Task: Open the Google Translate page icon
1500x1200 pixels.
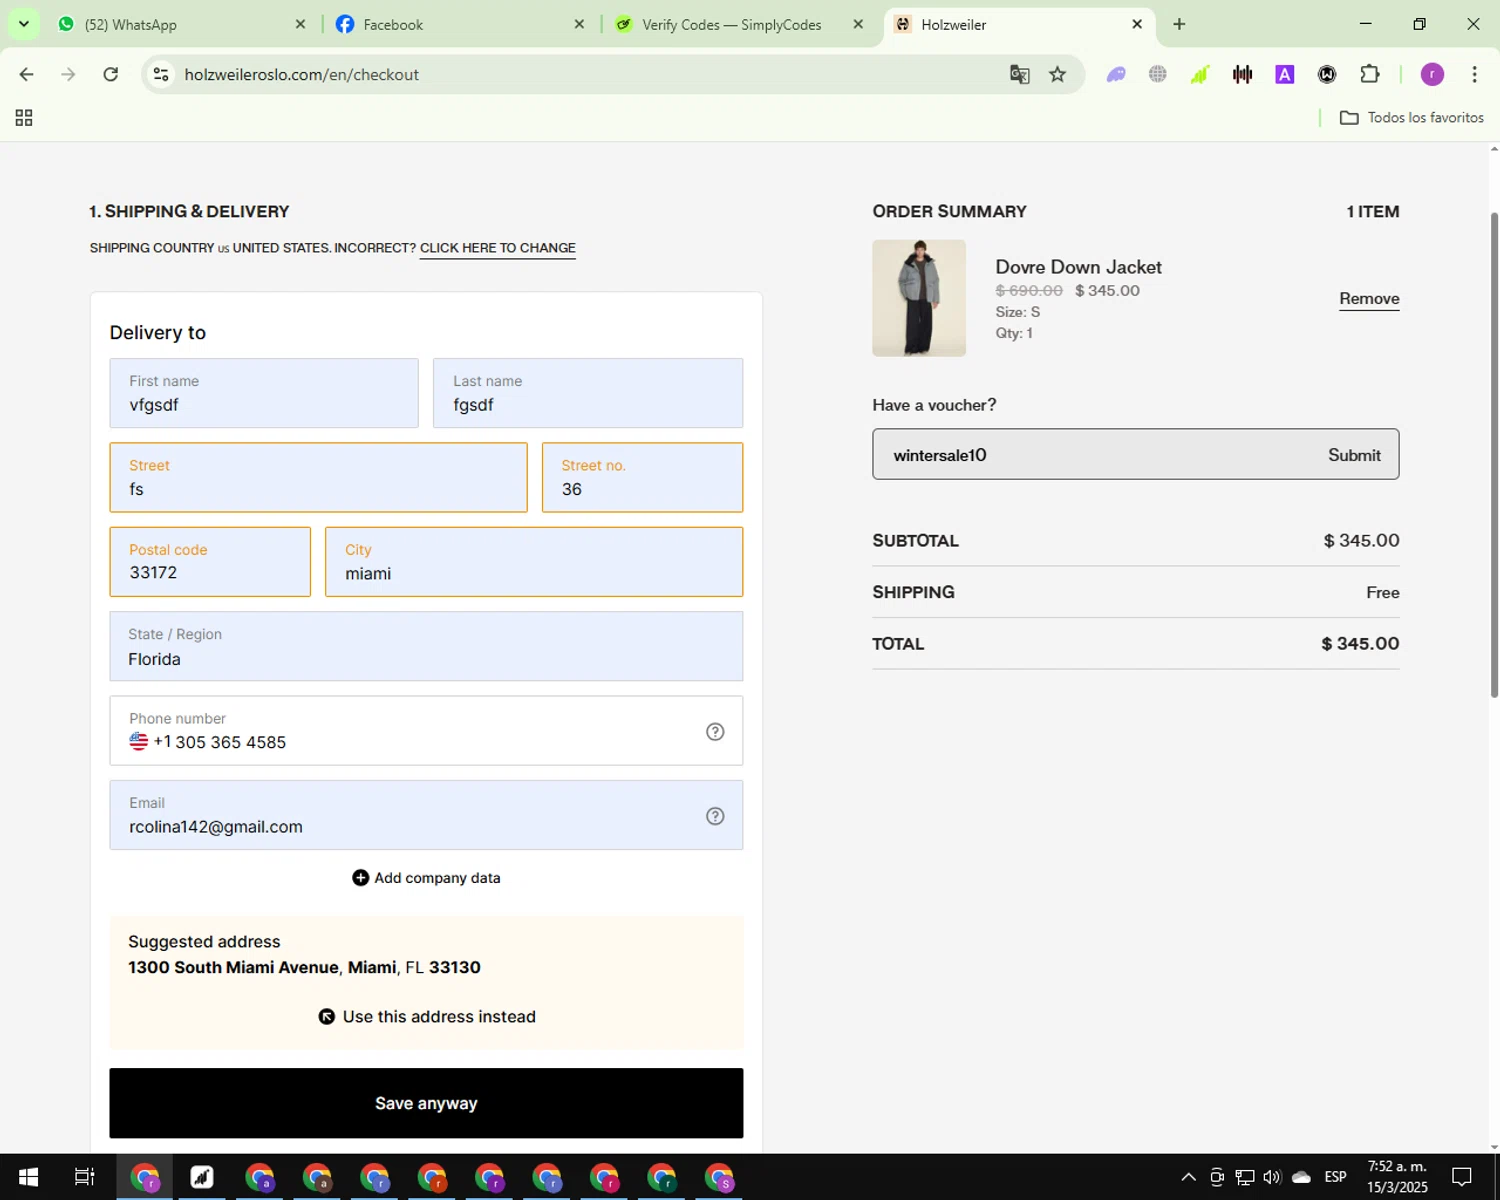Action: 1019,74
